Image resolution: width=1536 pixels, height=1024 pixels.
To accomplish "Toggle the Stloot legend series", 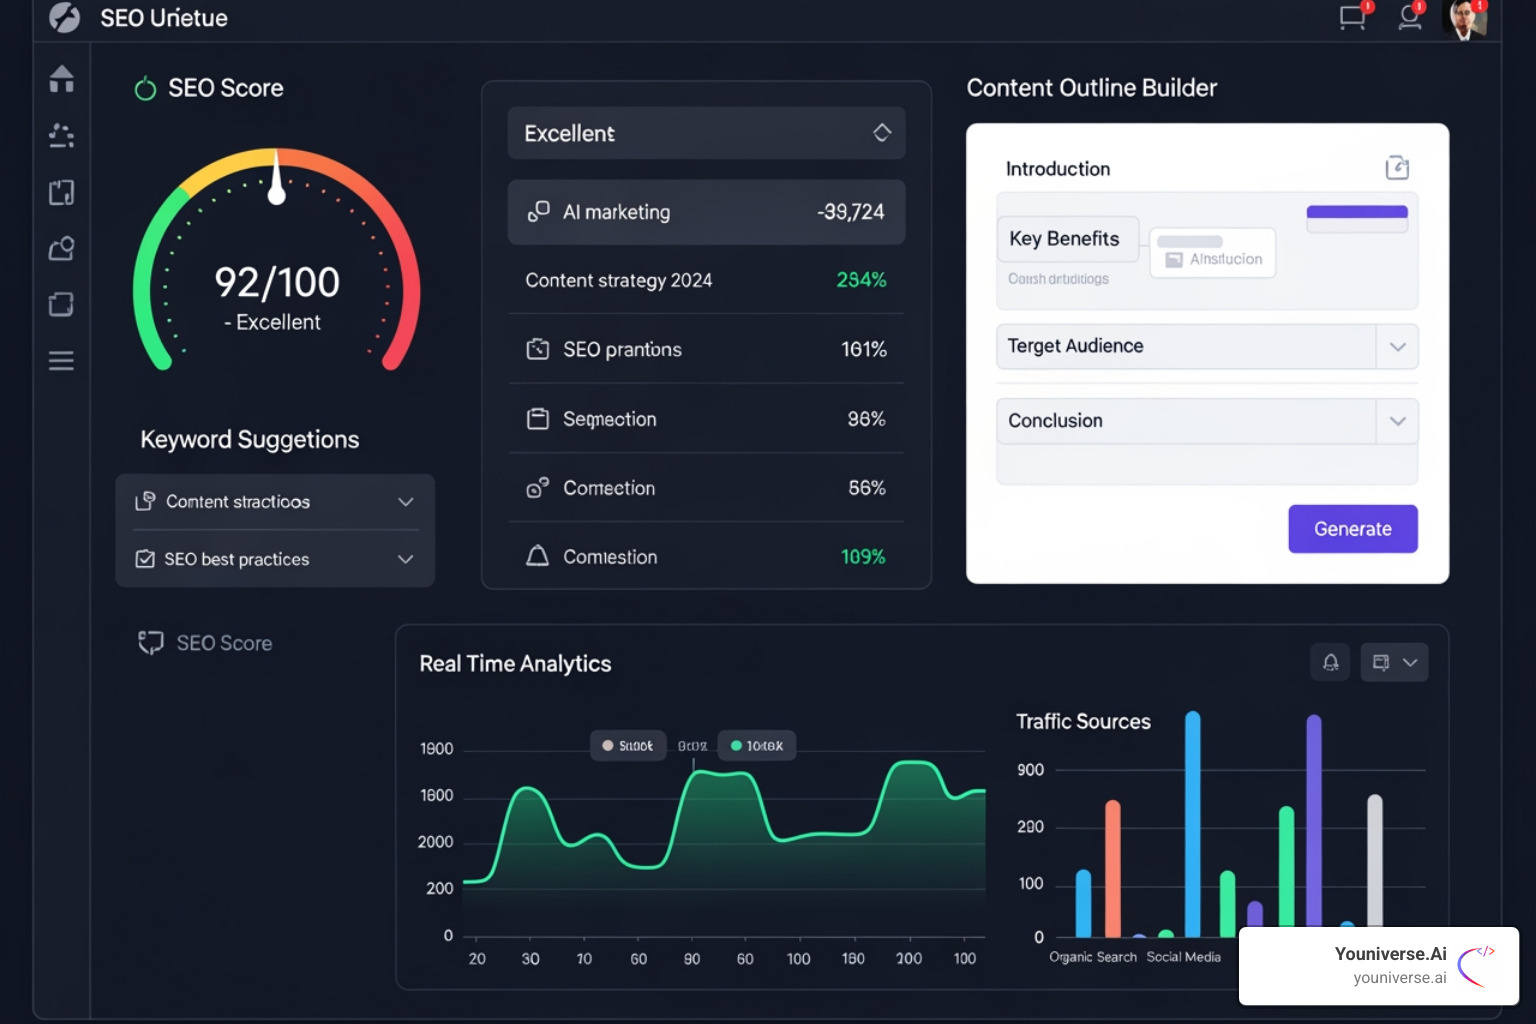I will pos(628,745).
